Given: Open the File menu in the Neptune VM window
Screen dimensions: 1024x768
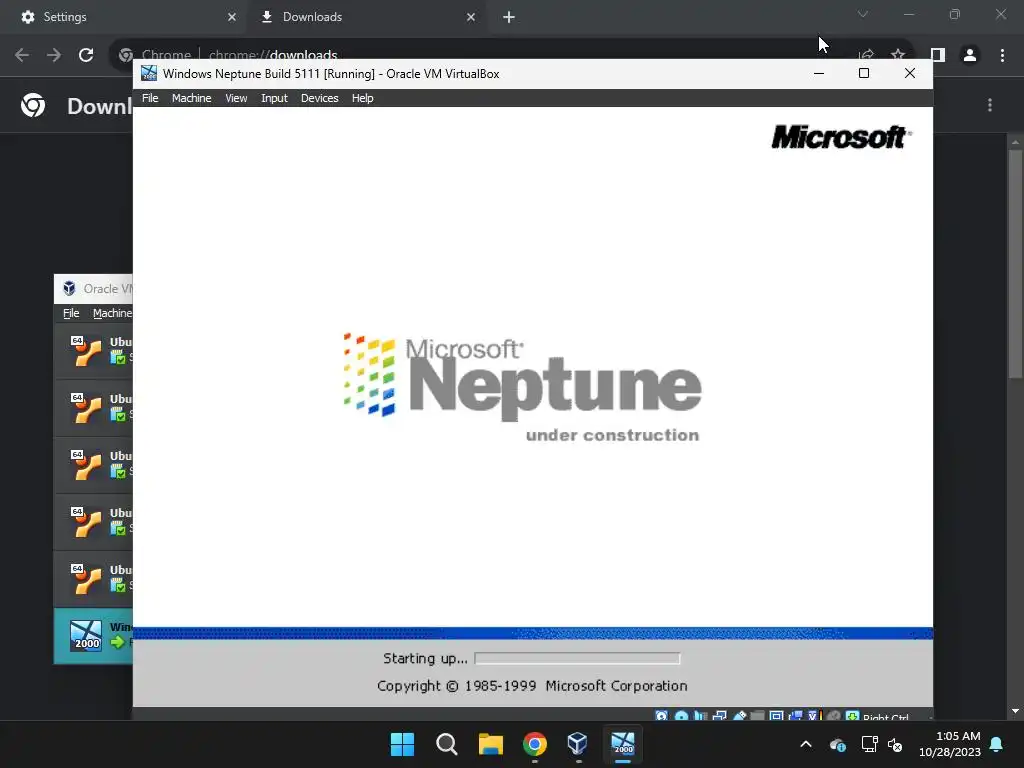Looking at the screenshot, I should click(x=150, y=98).
